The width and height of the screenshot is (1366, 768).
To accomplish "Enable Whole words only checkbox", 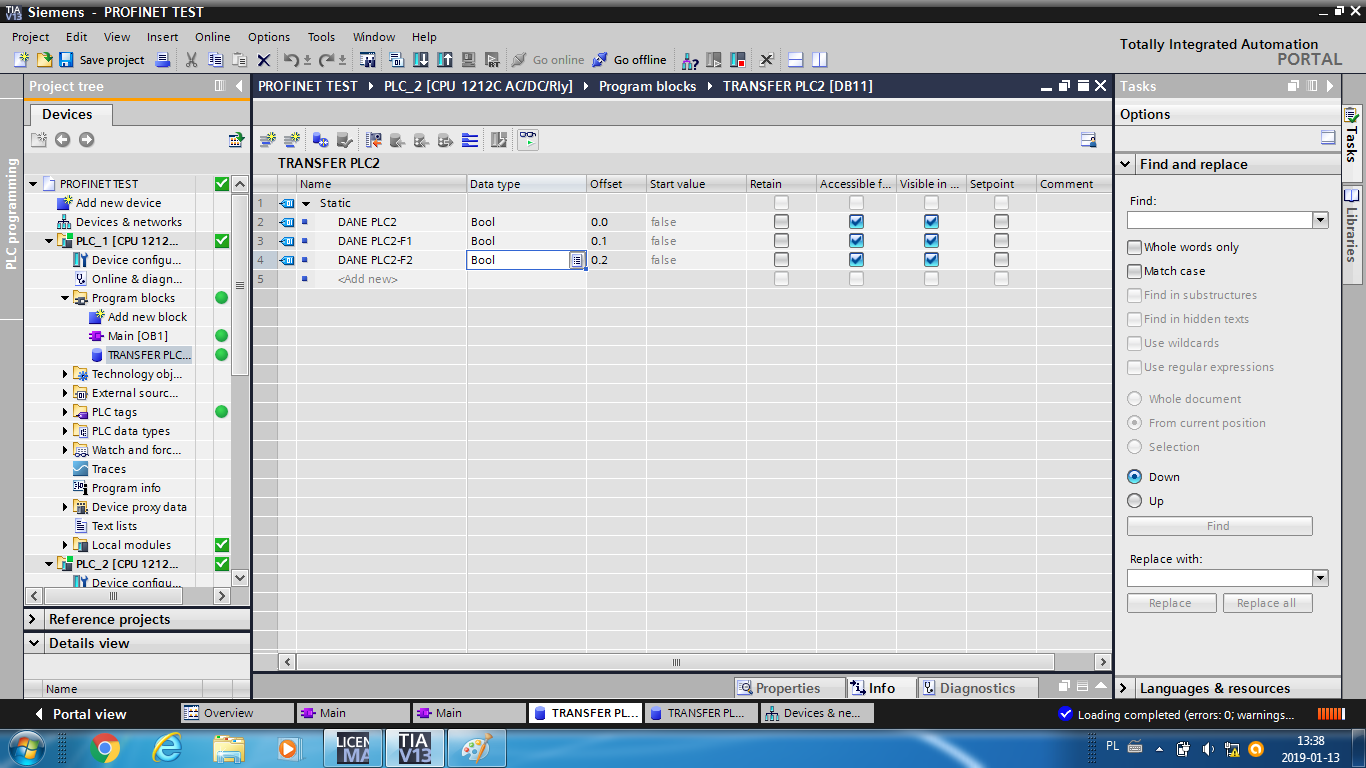I will [x=1134, y=247].
